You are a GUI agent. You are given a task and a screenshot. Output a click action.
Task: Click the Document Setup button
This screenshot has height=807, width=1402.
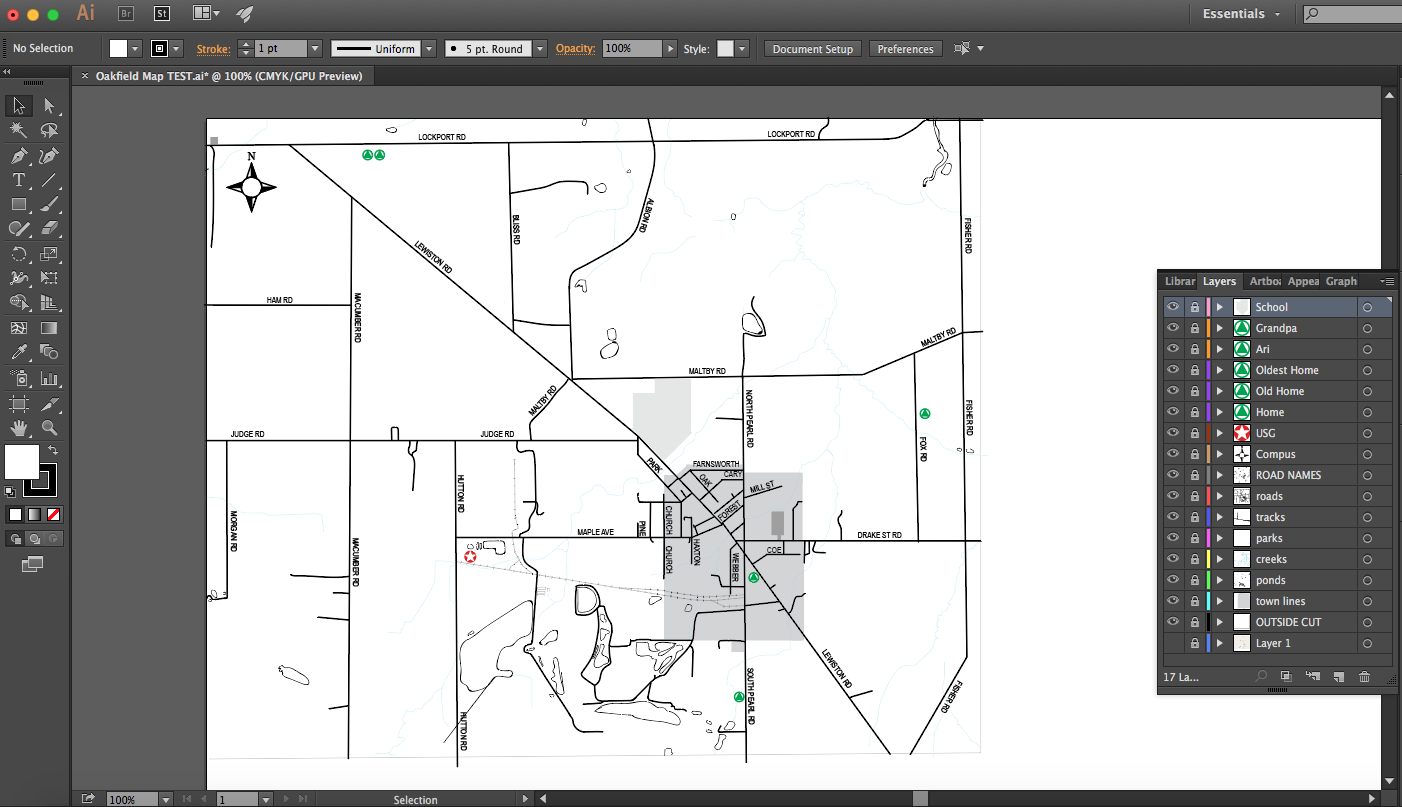[x=812, y=49]
